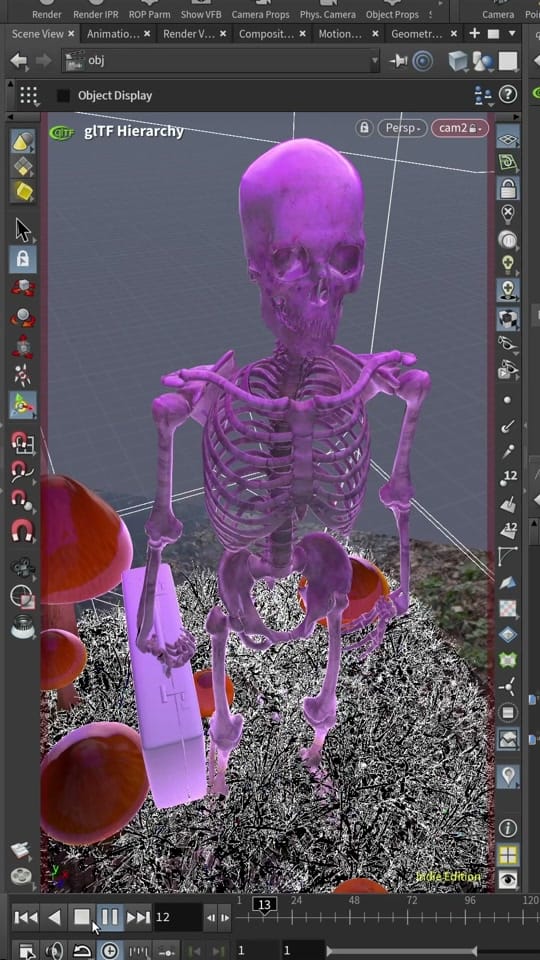Jump to first frame playback icon
Screen dimensions: 540x960
[26, 917]
